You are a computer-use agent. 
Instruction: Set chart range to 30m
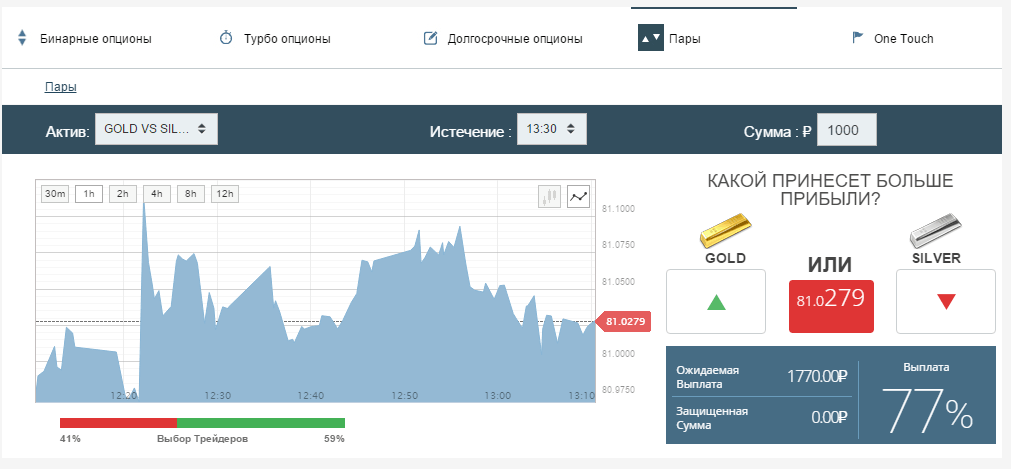[x=55, y=194]
